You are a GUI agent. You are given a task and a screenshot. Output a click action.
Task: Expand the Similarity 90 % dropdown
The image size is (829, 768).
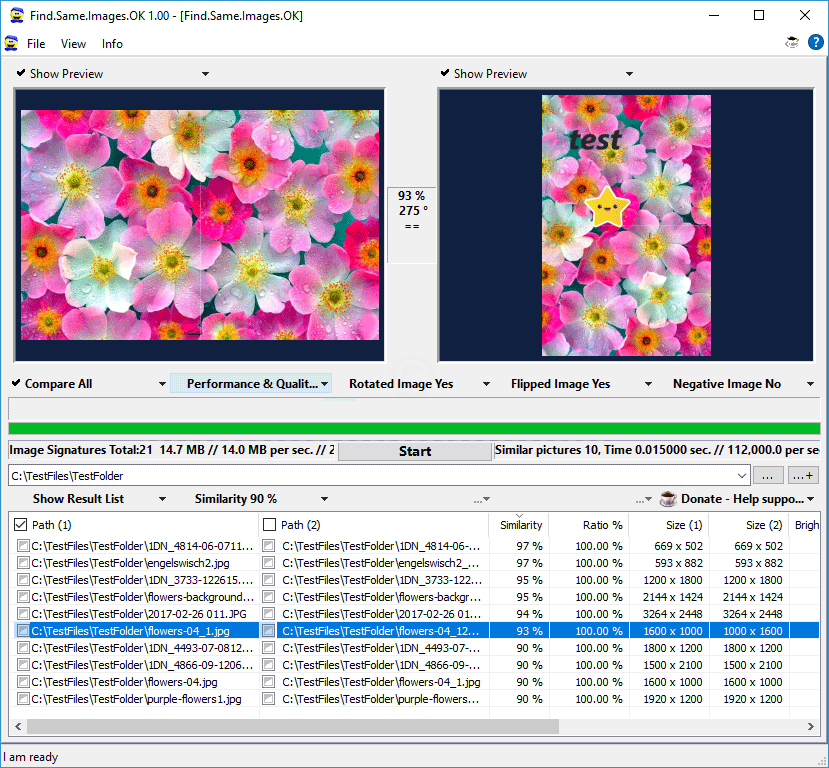pyautogui.click(x=324, y=499)
